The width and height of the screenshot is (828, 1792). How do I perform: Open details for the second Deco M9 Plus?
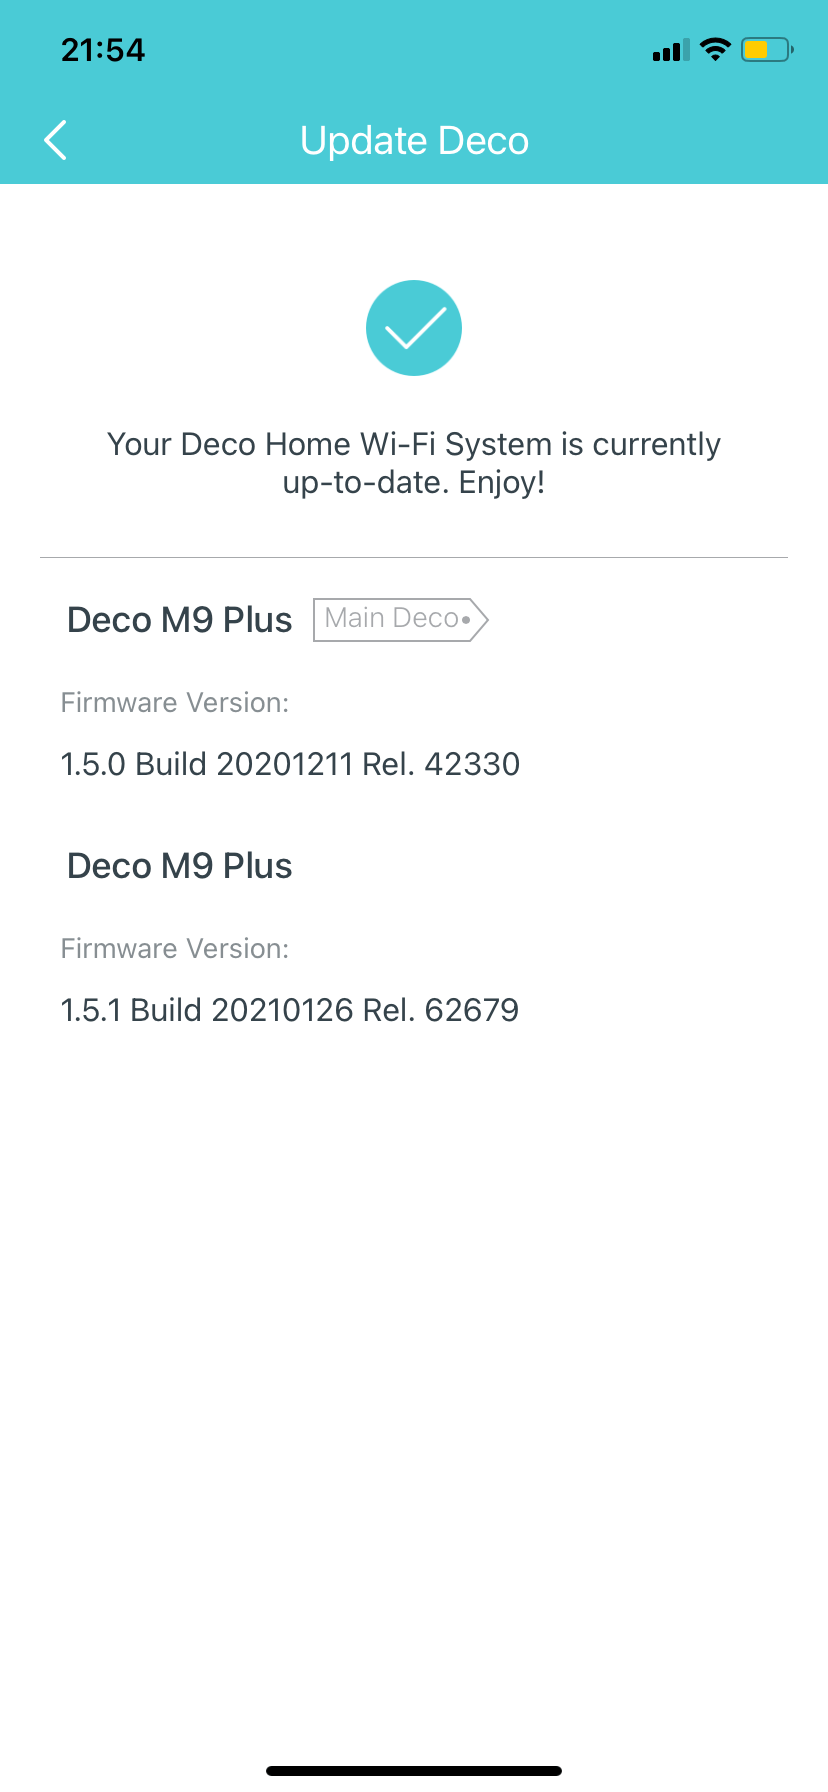pos(179,865)
